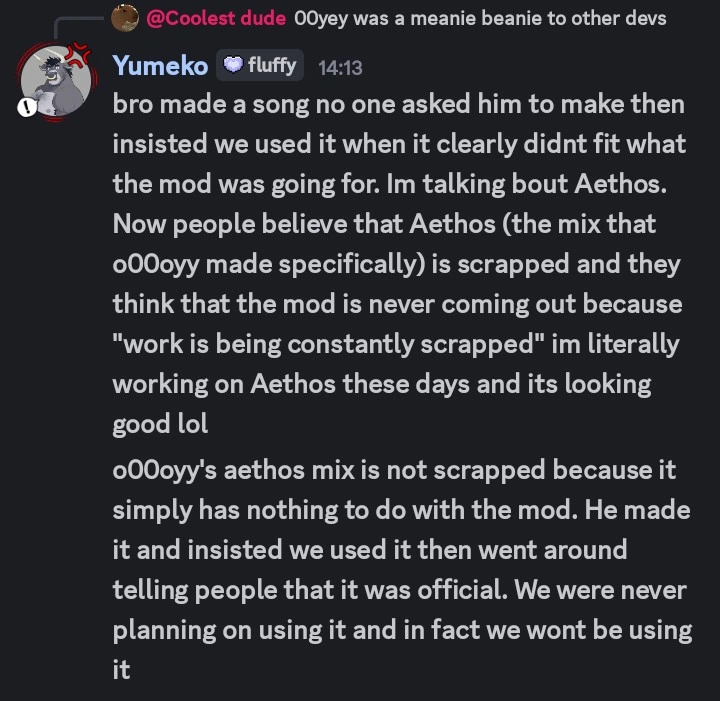Click the 14:13 message timestamp

[x=339, y=67]
